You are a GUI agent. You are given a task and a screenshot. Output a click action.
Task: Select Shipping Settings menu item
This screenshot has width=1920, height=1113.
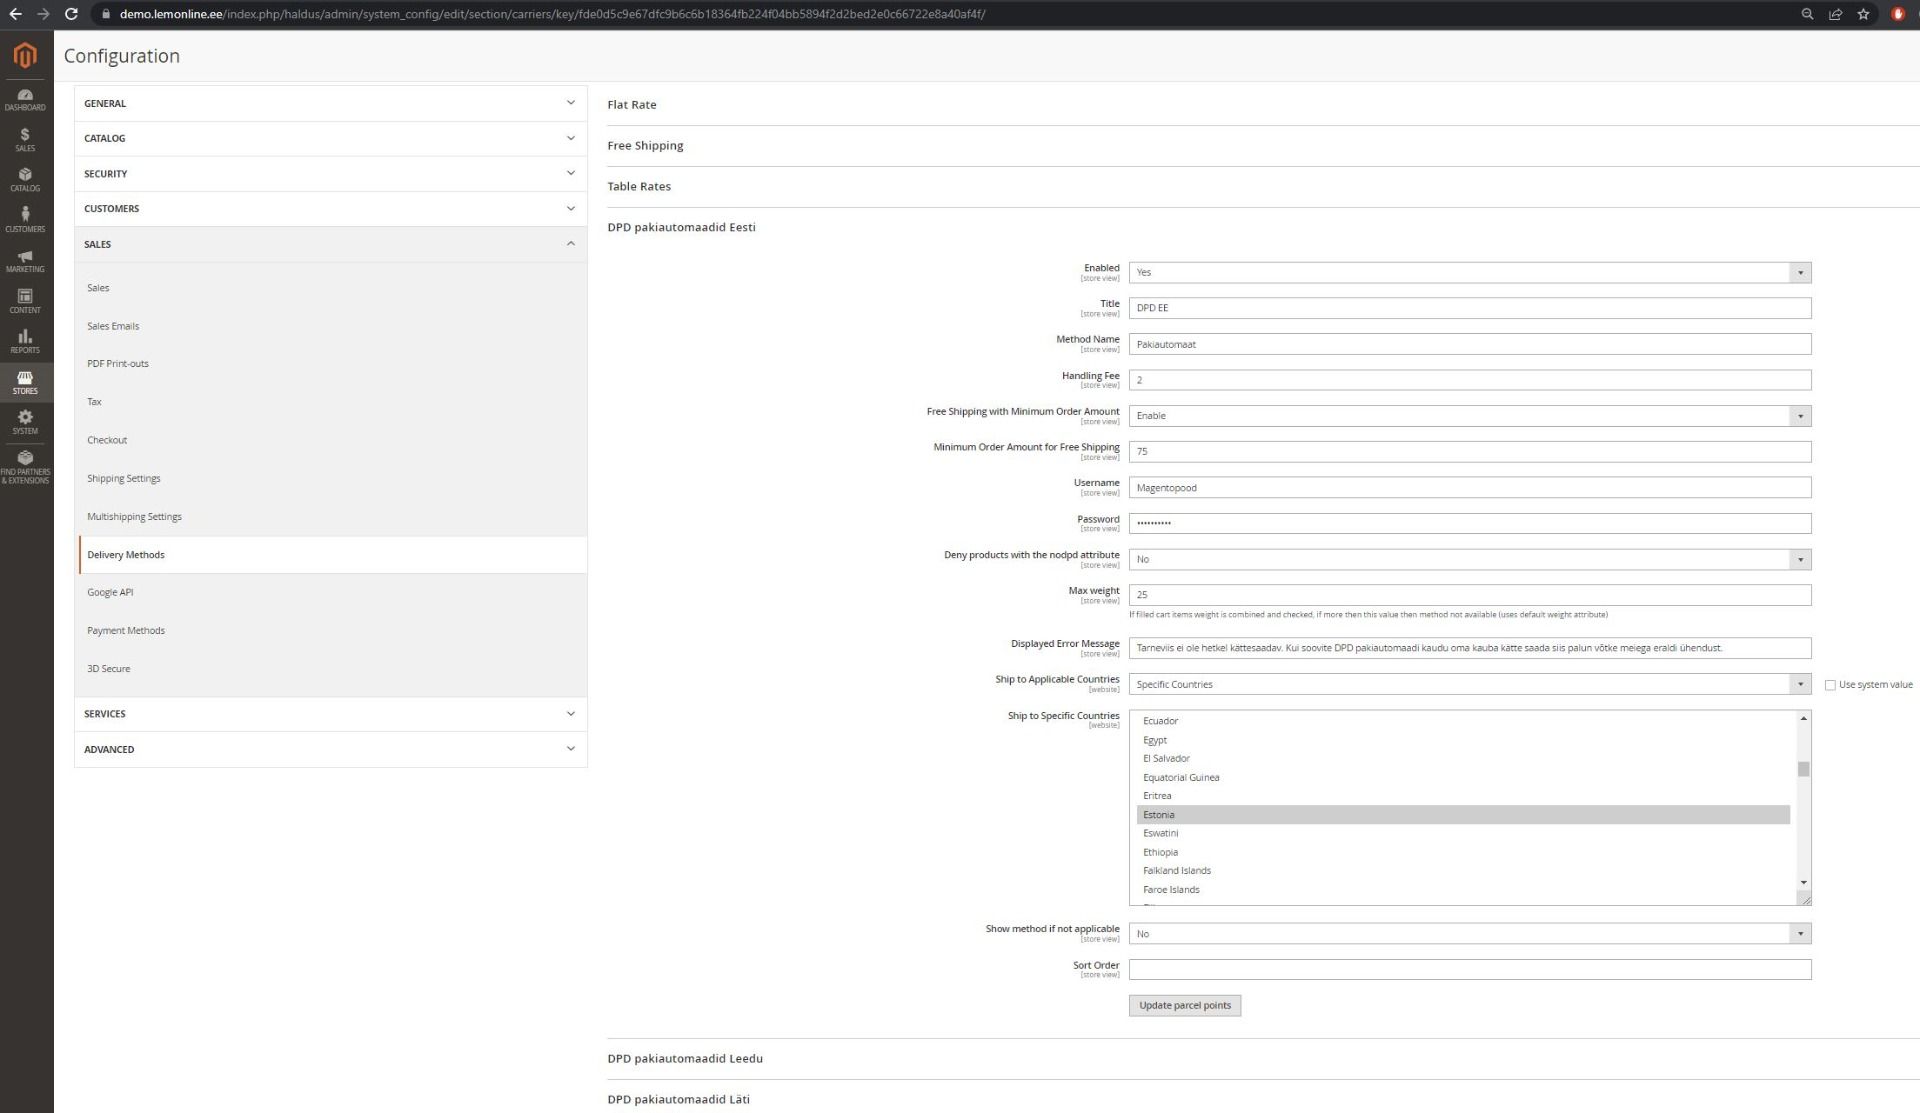[124, 478]
